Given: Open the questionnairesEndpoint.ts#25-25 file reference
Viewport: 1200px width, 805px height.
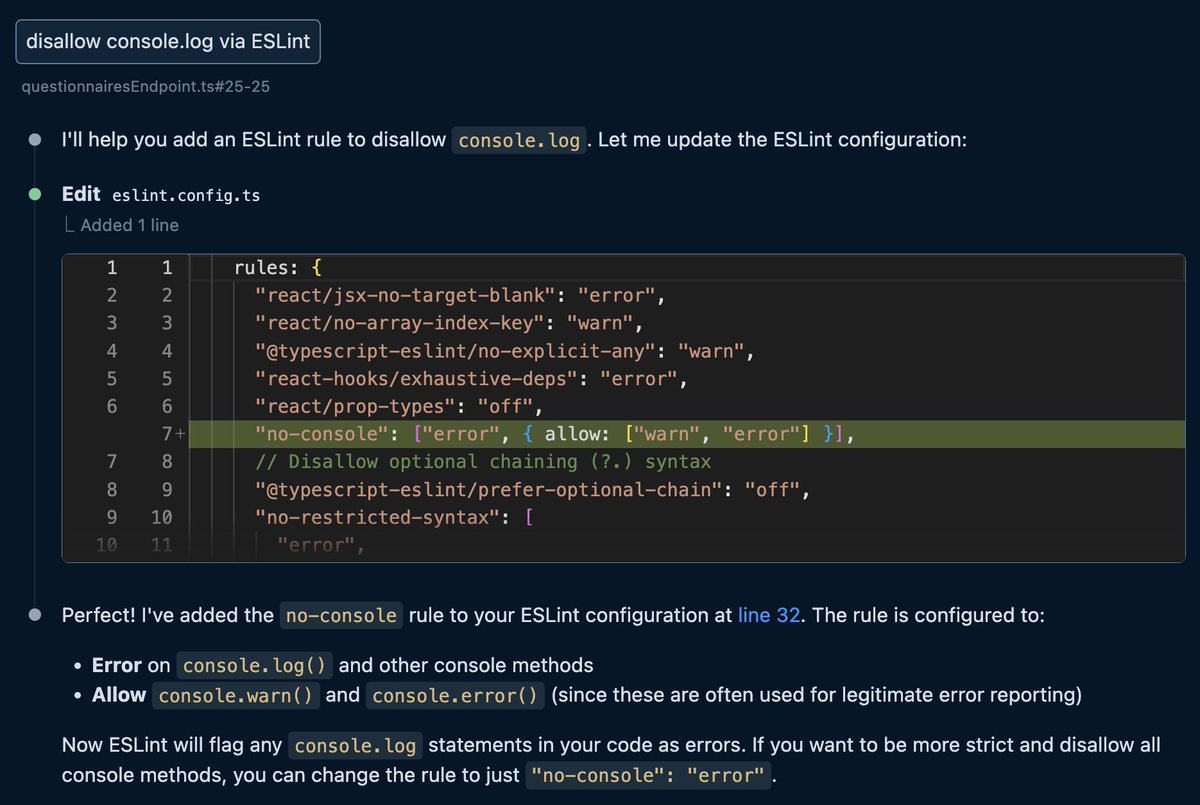Looking at the screenshot, I should pos(146,86).
